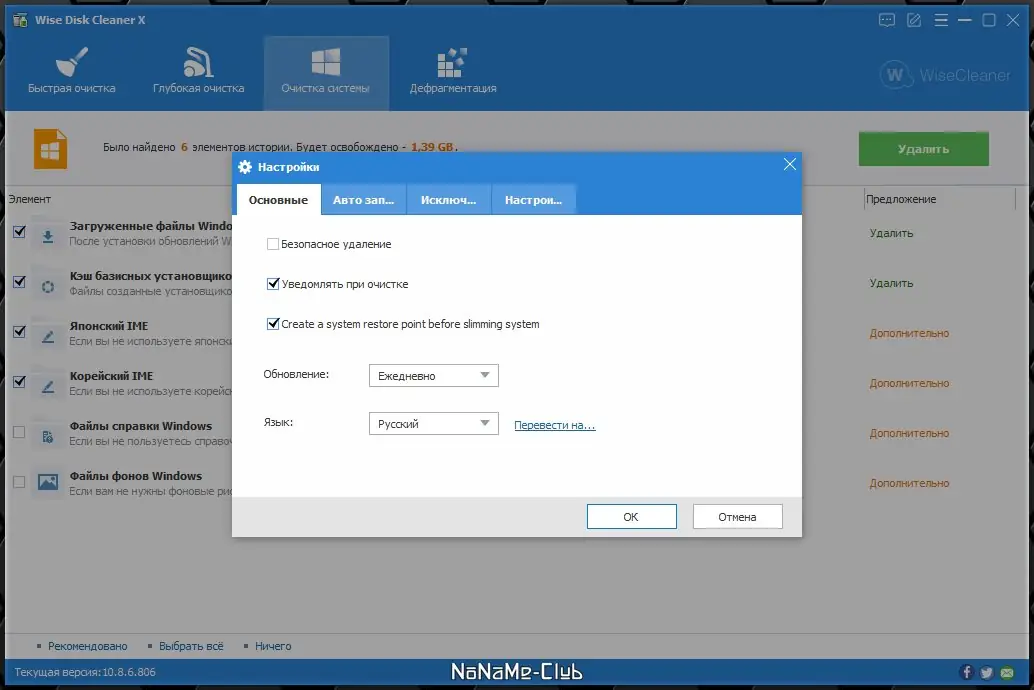The height and width of the screenshot is (690, 1034).
Task: Uncheck the Корейский IME item
Action: 19,382
